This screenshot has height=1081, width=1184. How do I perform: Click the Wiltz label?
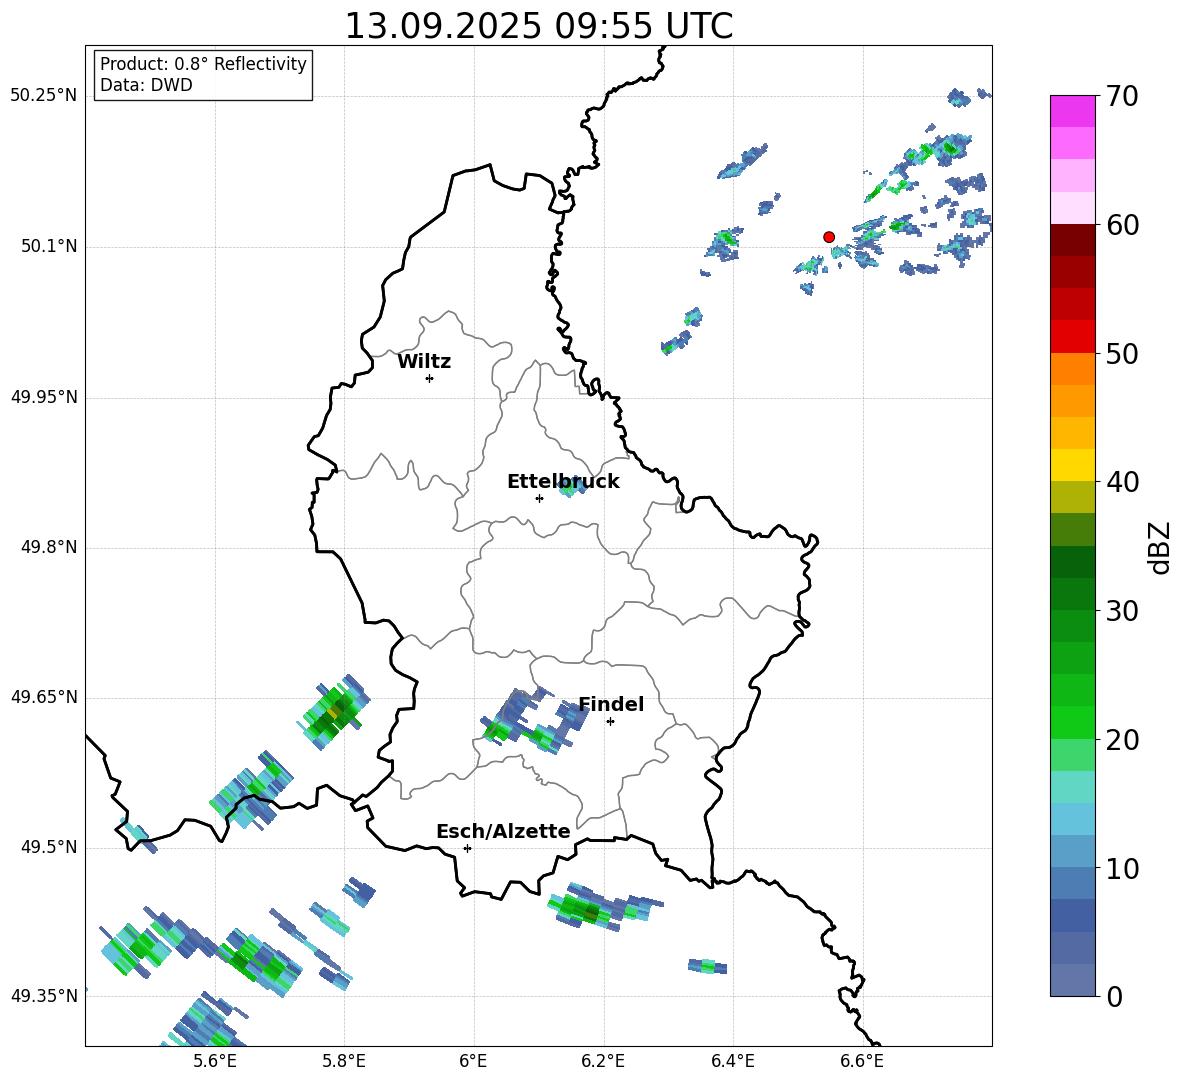click(x=424, y=362)
